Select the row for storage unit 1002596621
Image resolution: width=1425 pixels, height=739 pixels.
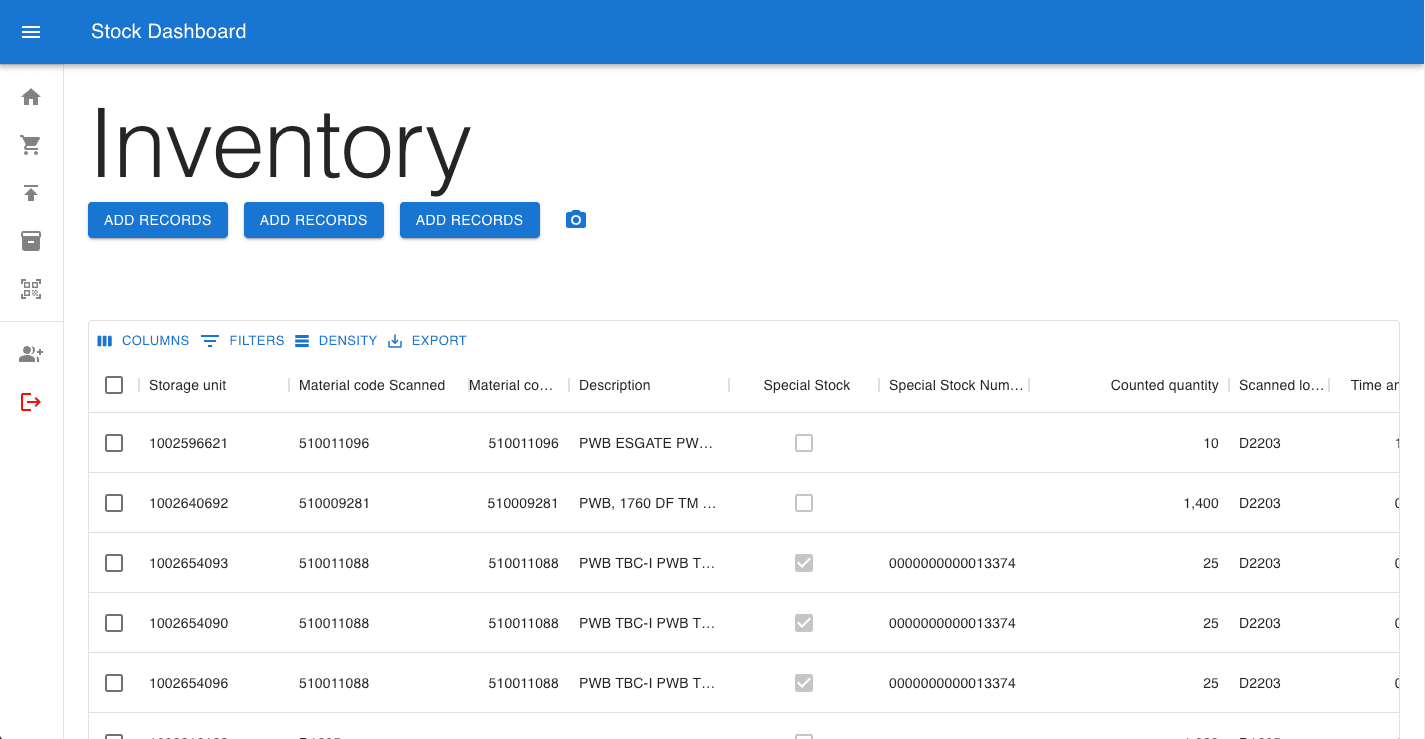[114, 443]
